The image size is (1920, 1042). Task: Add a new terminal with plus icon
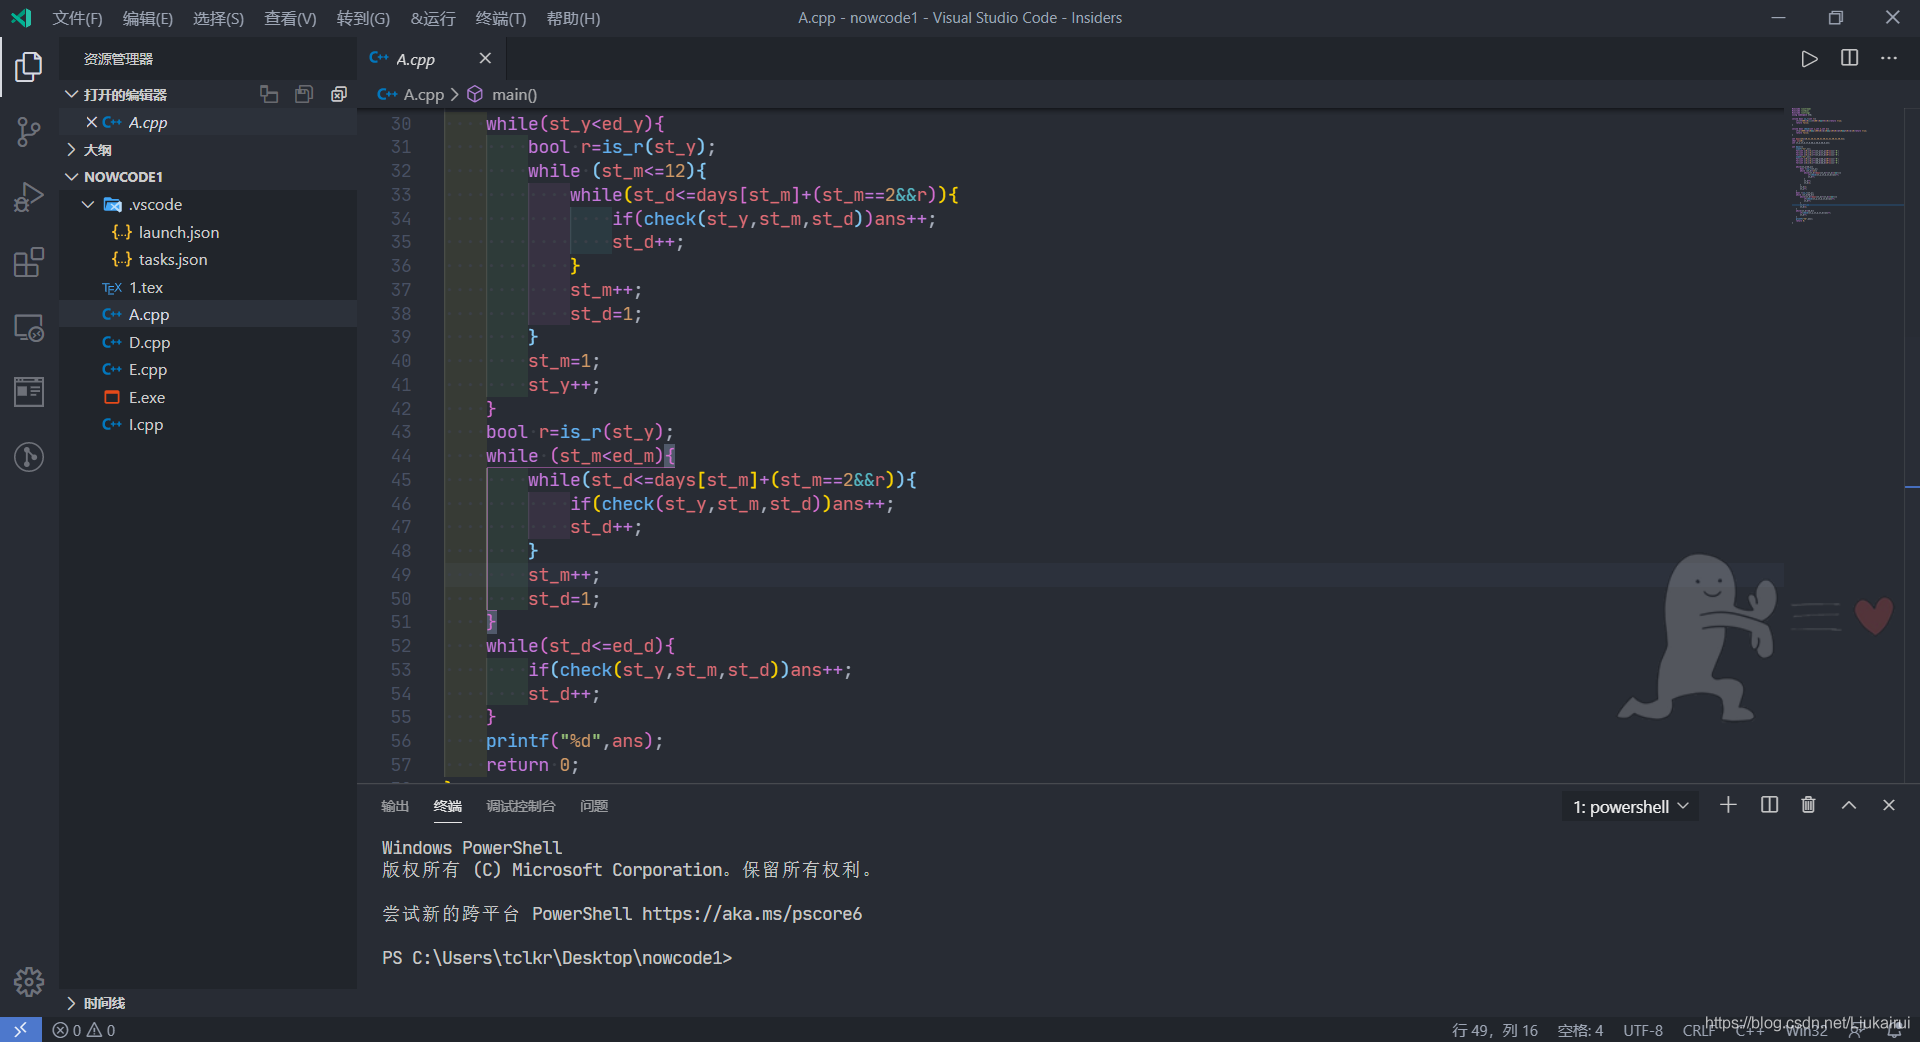[1728, 805]
